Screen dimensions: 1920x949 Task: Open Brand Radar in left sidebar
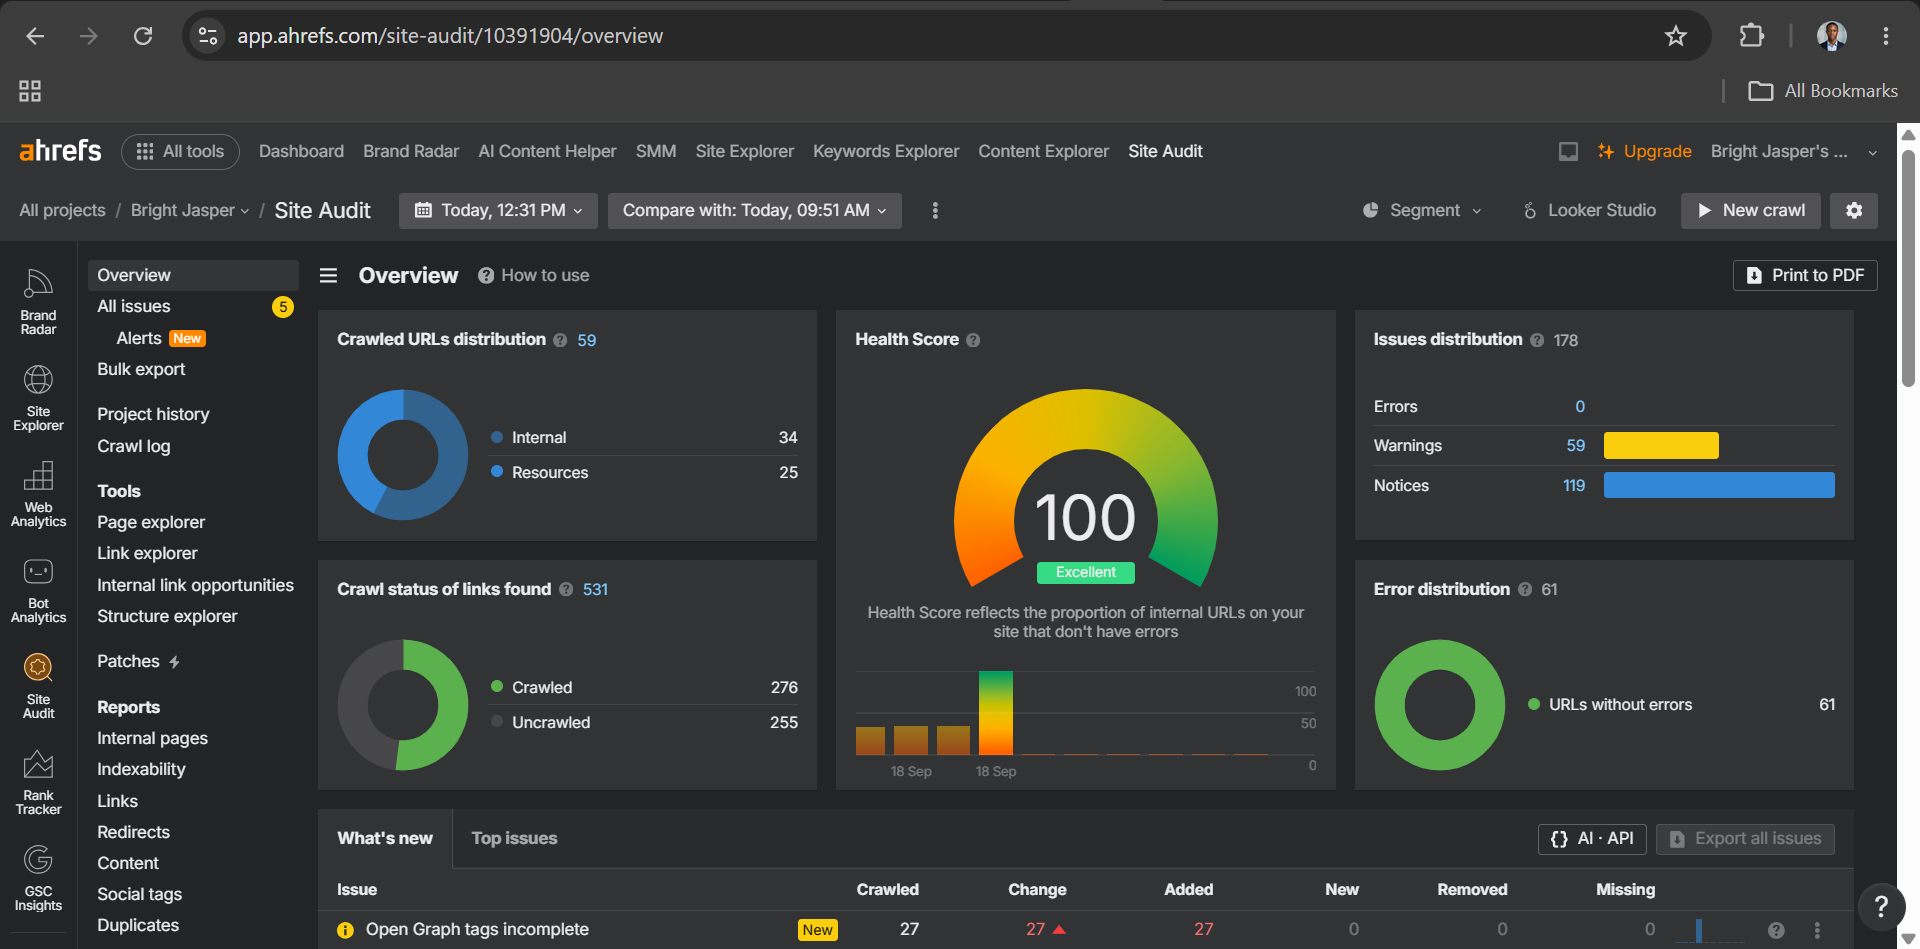point(38,301)
